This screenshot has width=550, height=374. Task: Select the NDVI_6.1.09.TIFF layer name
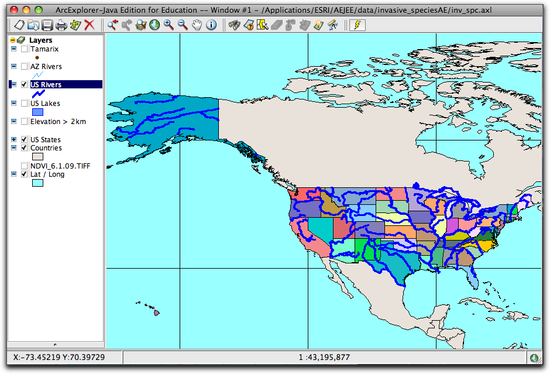point(60,166)
